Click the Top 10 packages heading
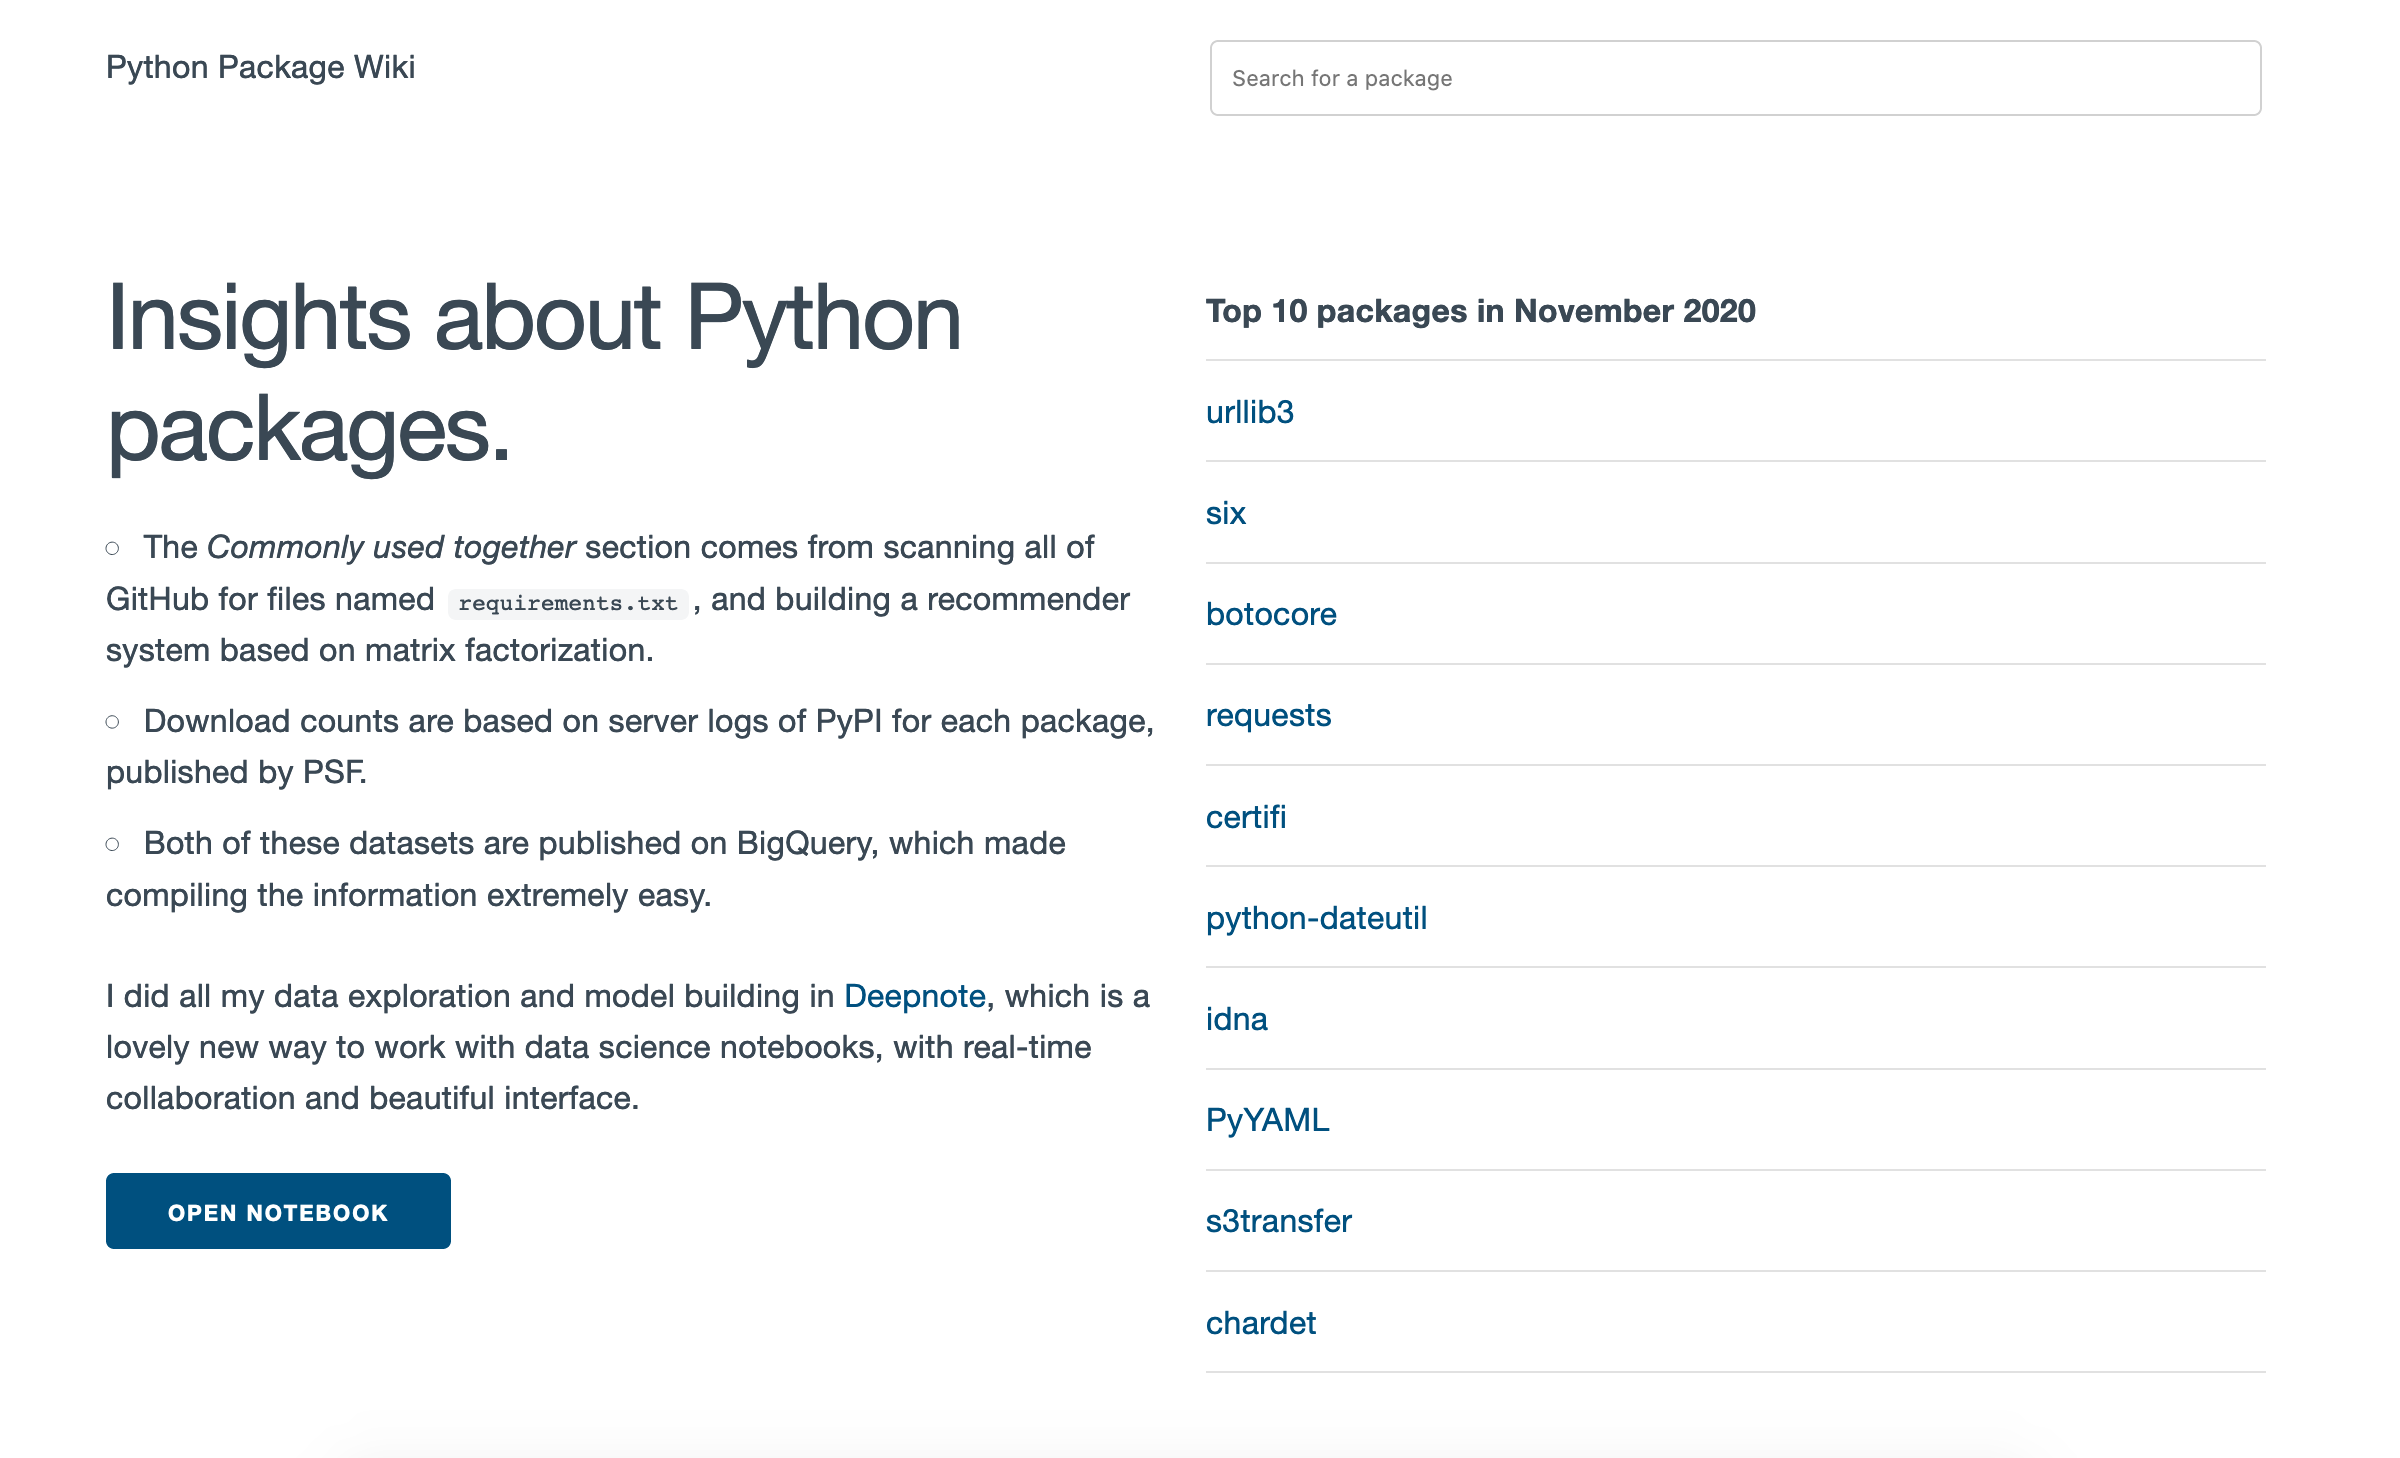Screen dimensions: 2400x1458 [x=1480, y=311]
